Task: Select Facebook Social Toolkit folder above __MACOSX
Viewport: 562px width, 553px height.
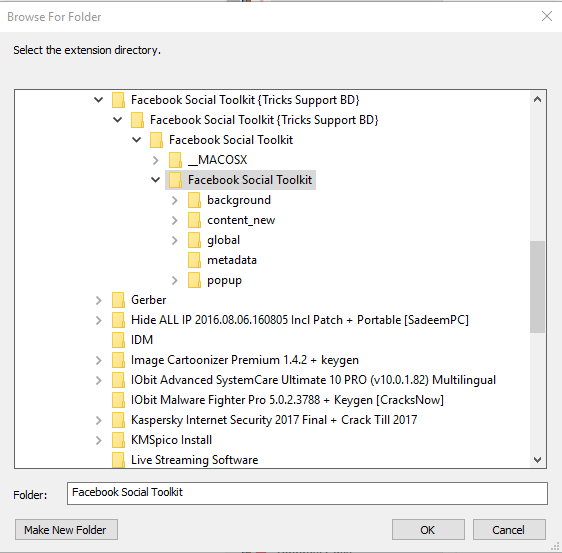Action: 231,140
